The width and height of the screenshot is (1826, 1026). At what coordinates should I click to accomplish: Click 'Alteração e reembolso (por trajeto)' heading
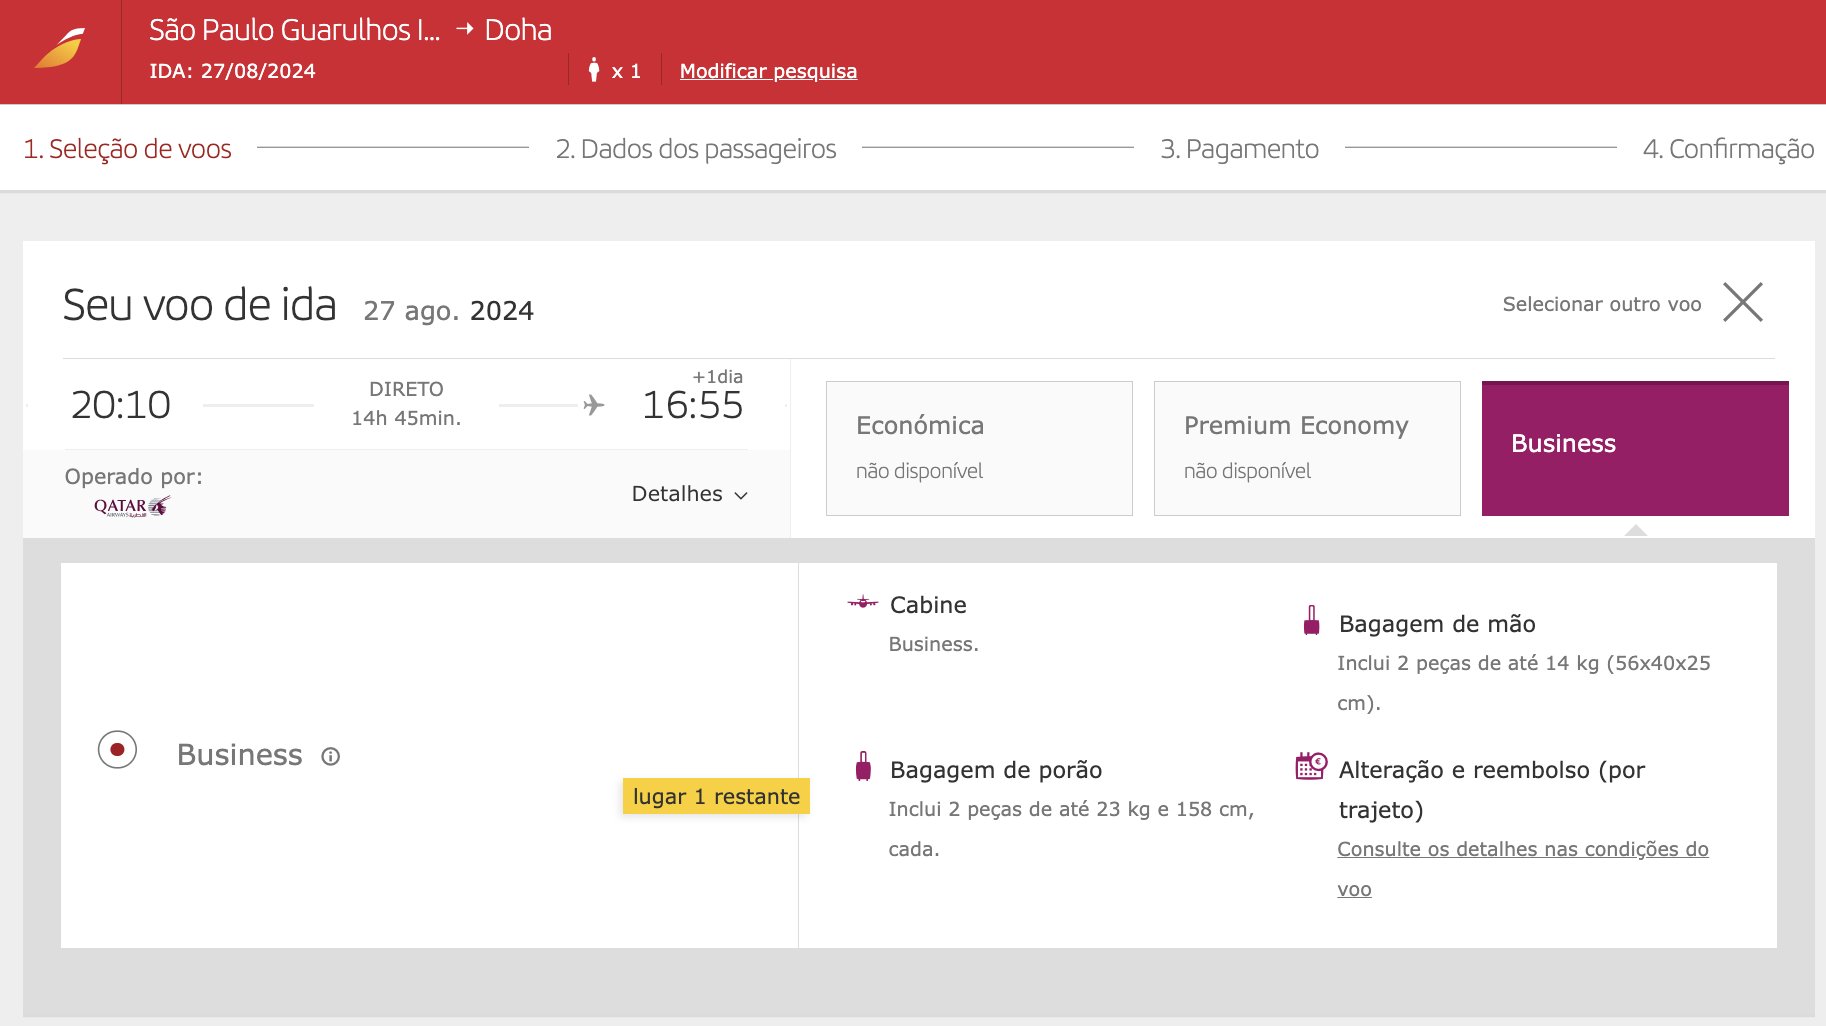pos(1491,790)
